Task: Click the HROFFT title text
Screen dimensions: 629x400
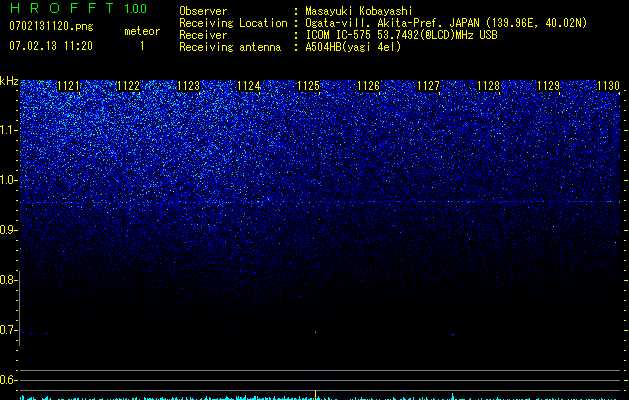Action: (x=62, y=8)
